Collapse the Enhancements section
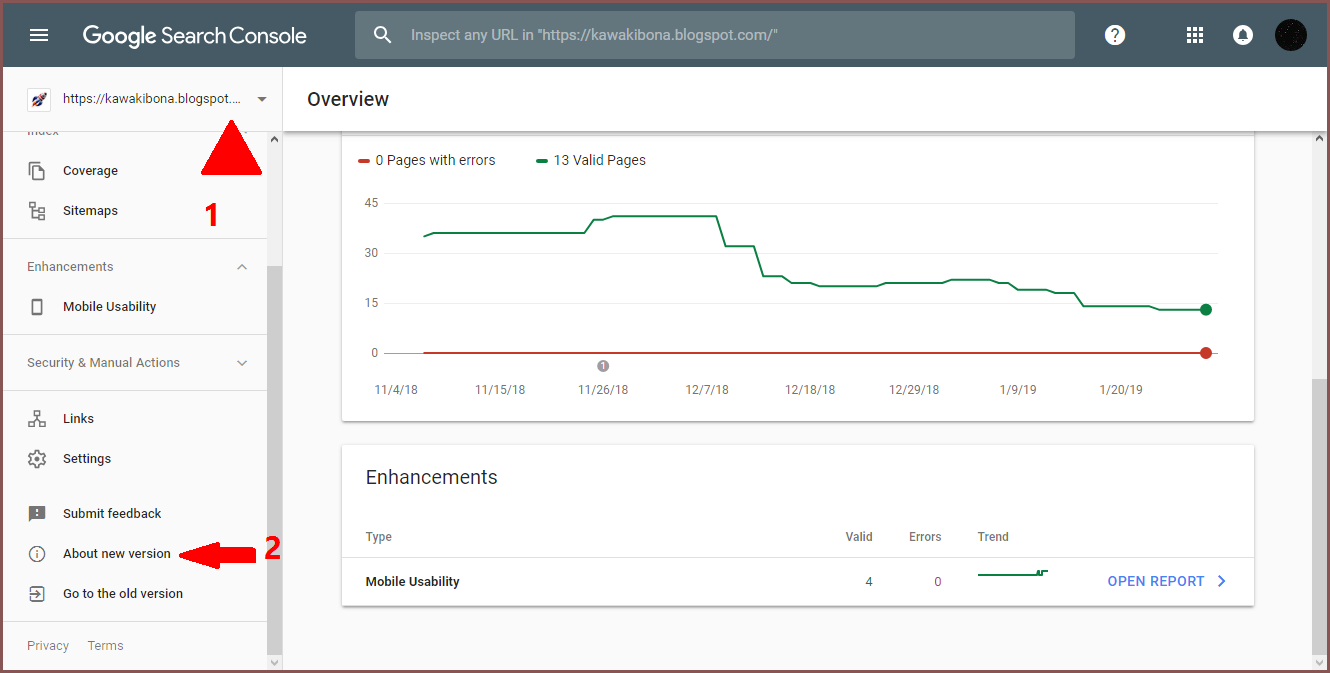This screenshot has height=673, width=1330. [242, 267]
